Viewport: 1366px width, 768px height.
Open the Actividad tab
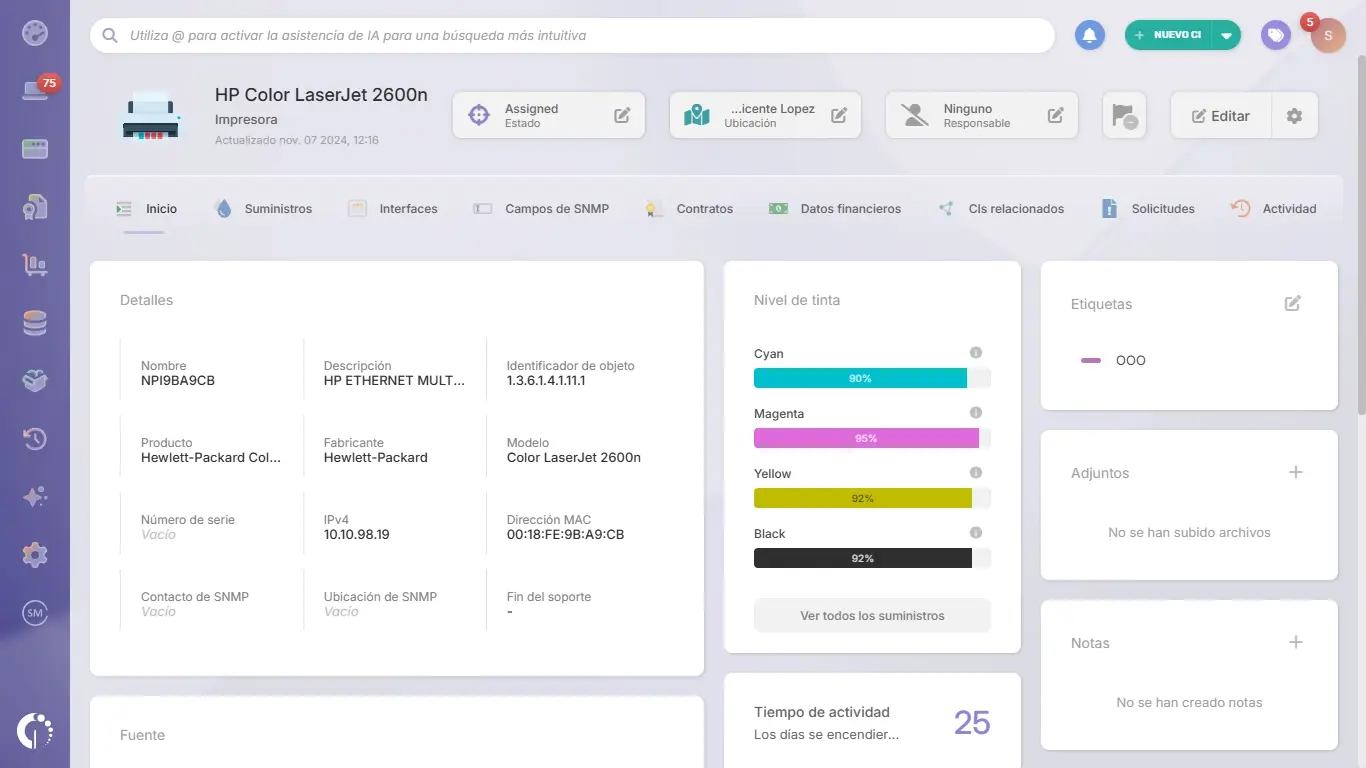pyautogui.click(x=1273, y=209)
